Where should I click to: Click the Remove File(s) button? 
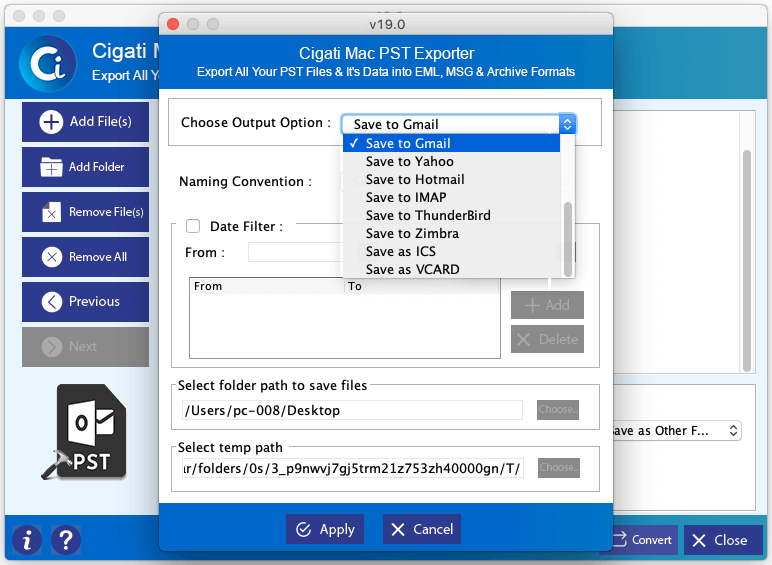point(85,212)
